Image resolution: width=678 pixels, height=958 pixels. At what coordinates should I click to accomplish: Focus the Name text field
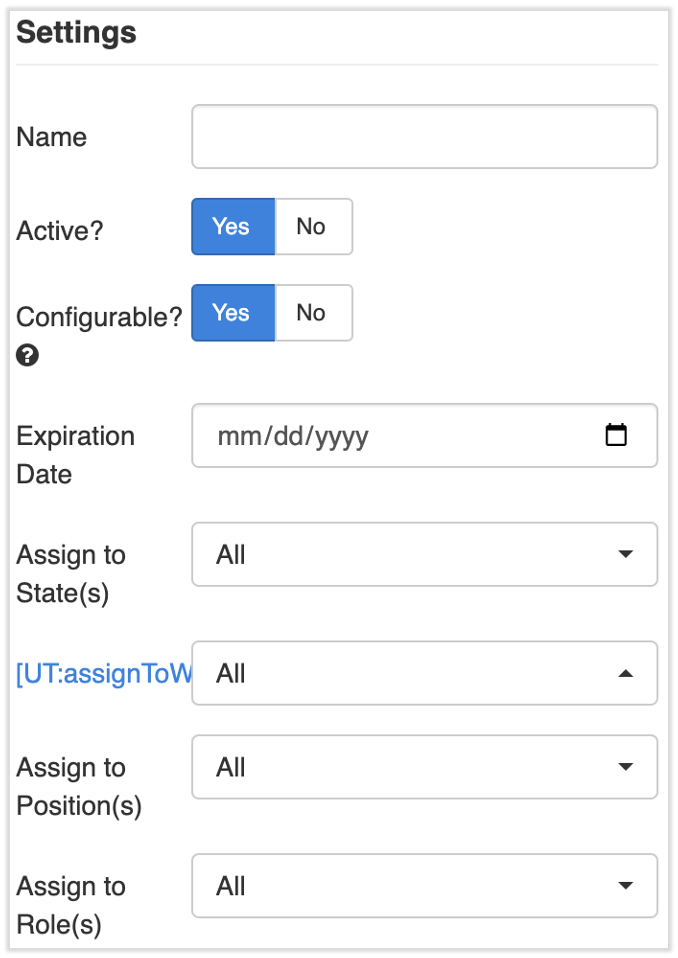[x=424, y=137]
